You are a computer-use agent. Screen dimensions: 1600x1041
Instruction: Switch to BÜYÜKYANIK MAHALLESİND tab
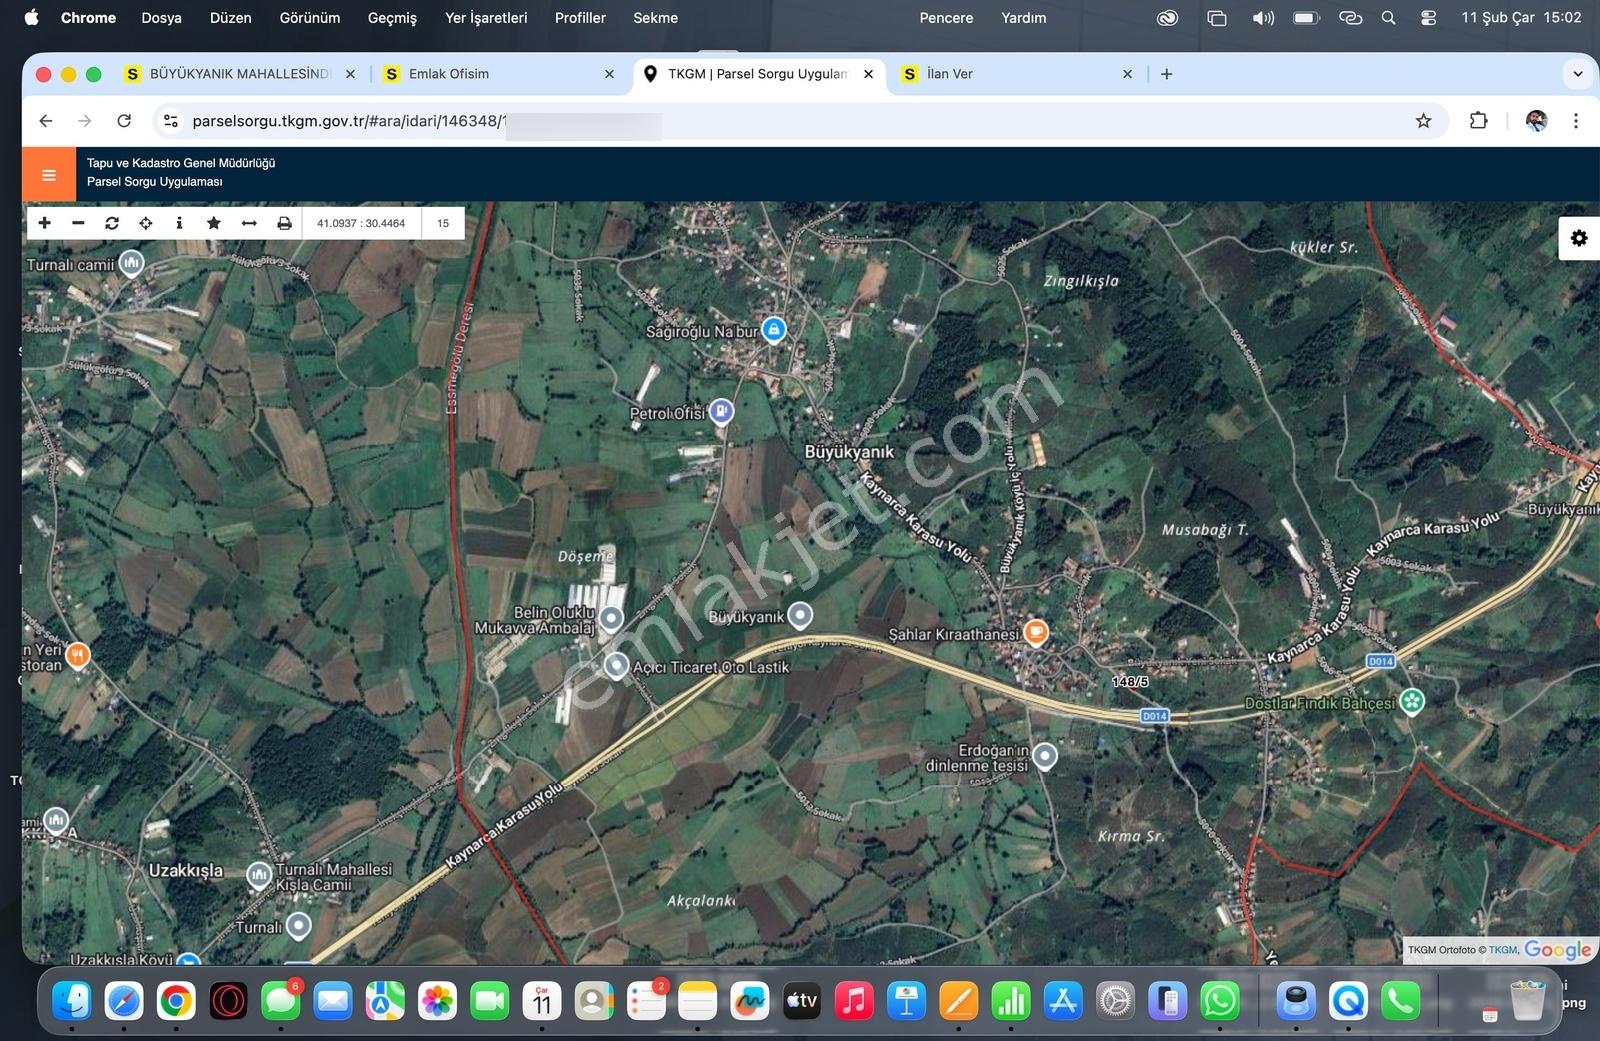tap(238, 74)
